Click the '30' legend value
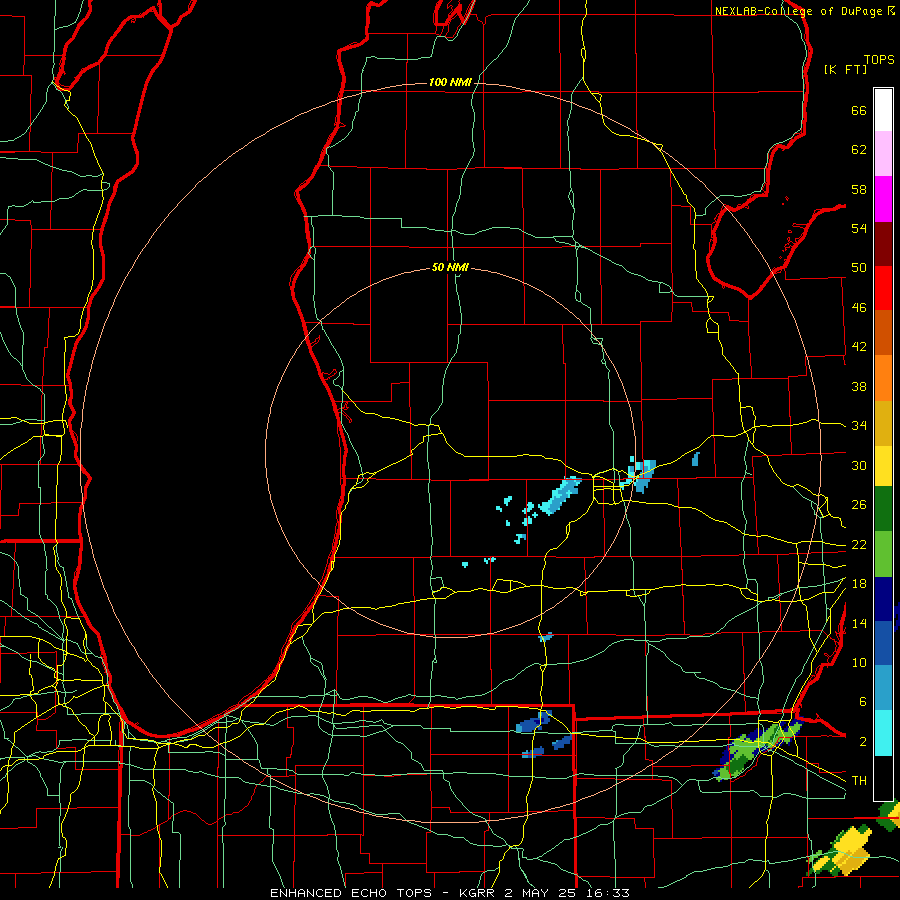900x900 pixels. click(859, 465)
